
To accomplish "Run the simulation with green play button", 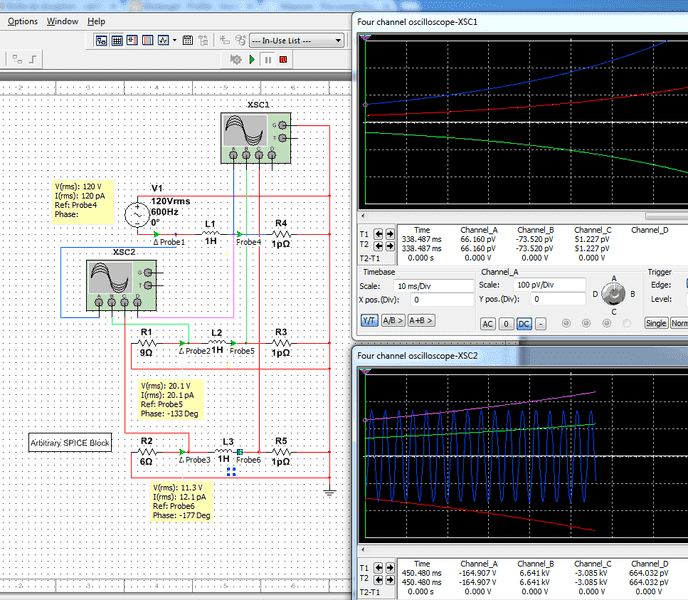I will tap(252, 60).
